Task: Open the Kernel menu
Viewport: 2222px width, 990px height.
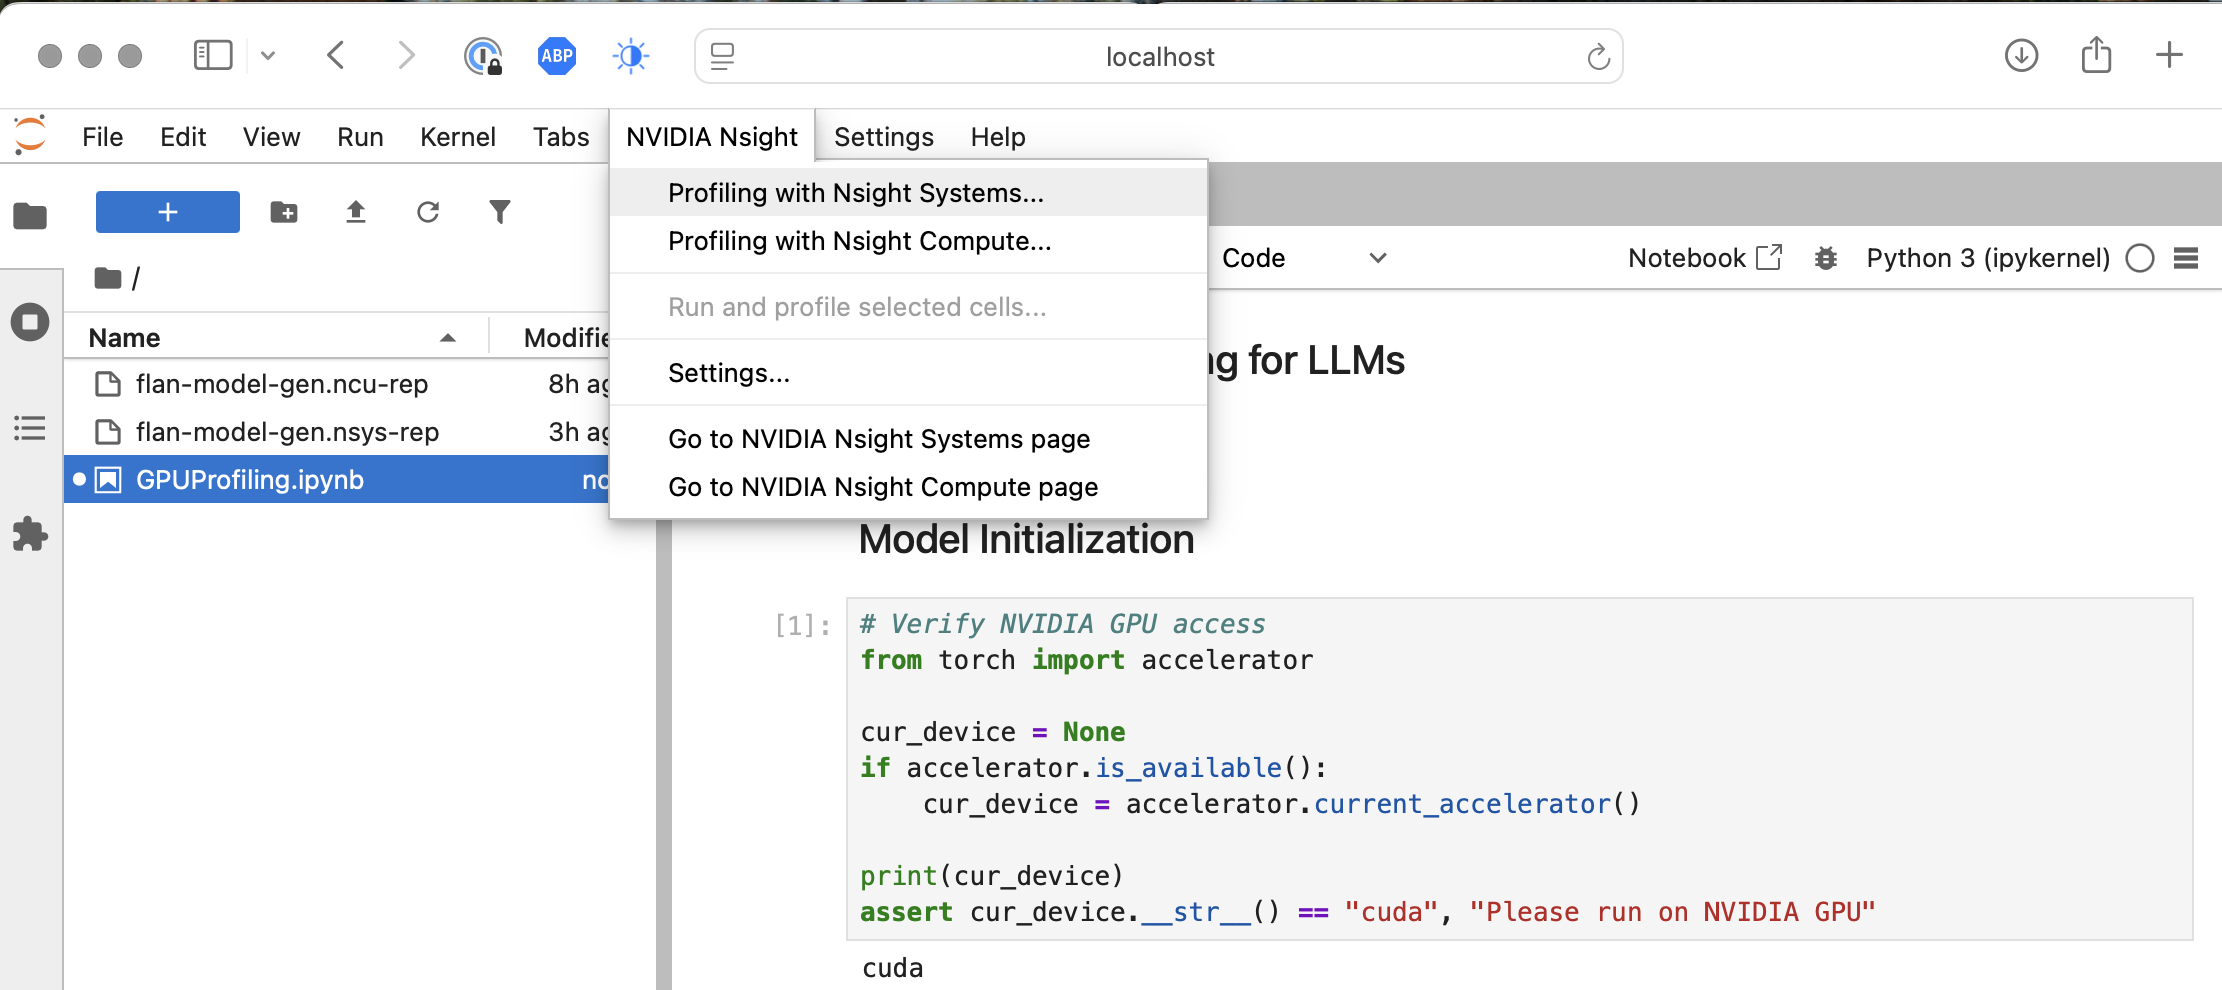Action: coord(457,137)
